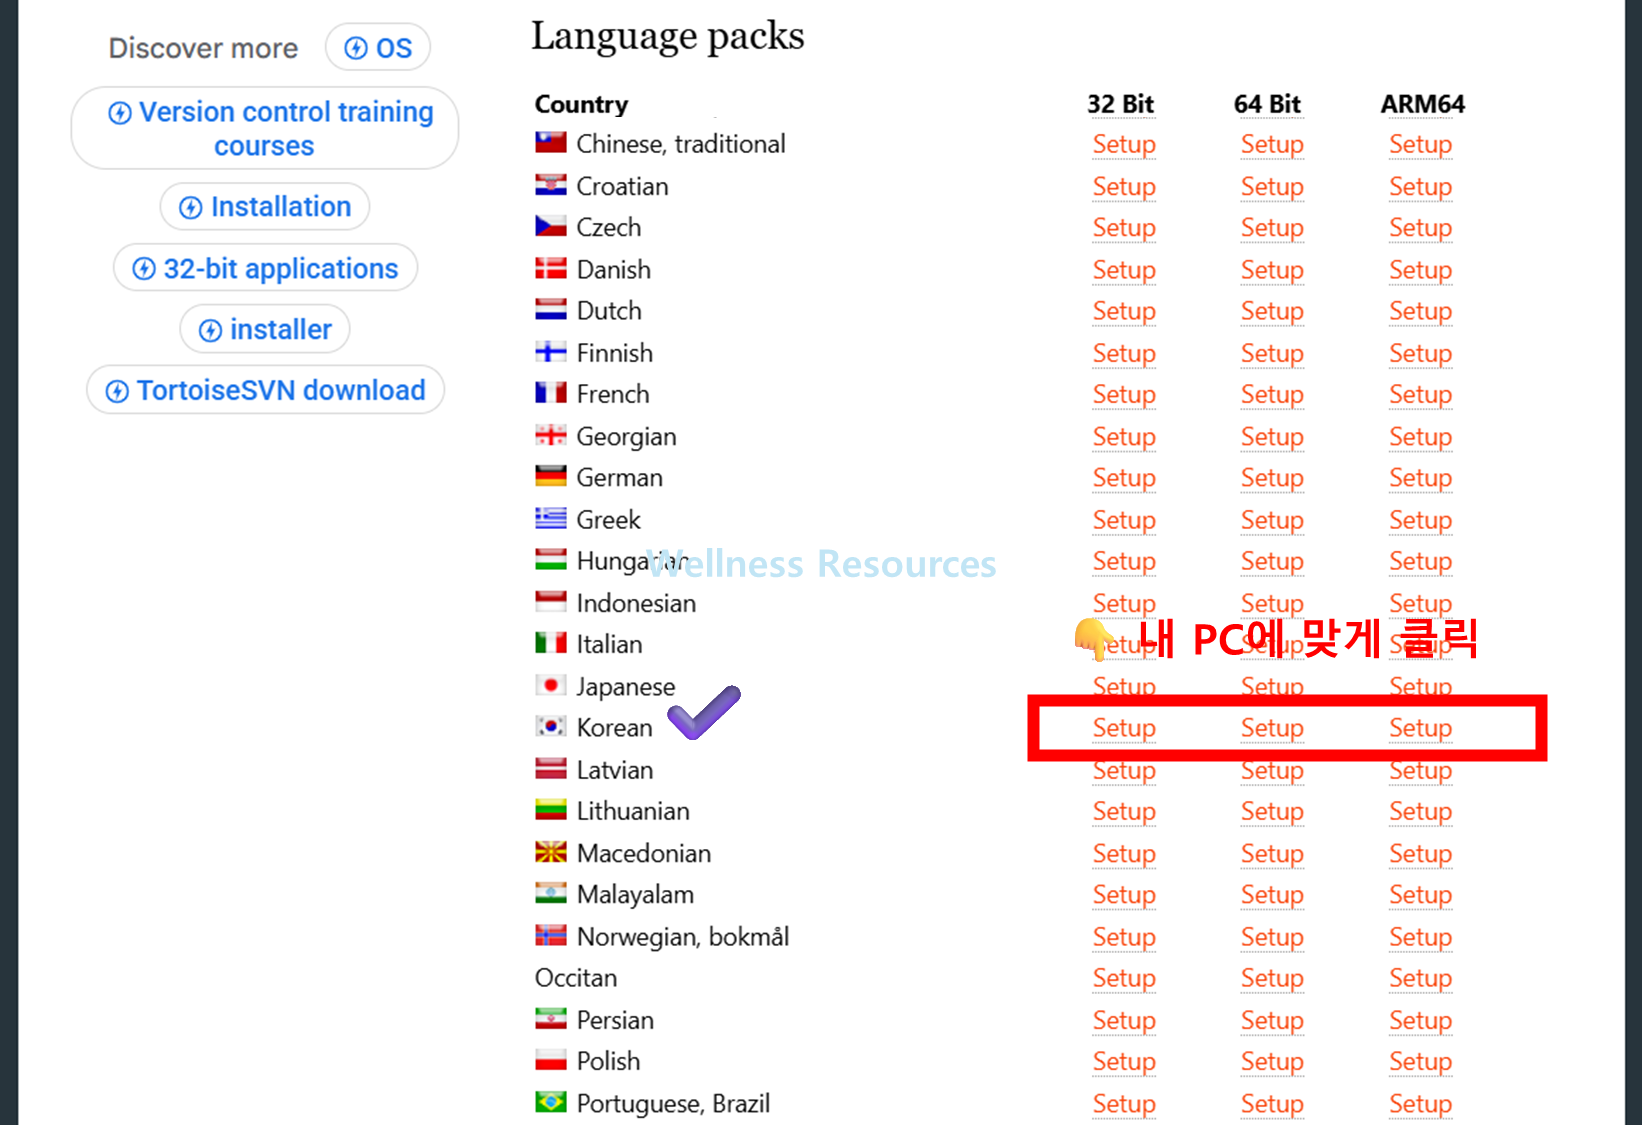Click the Danish flag icon

(x=550, y=268)
